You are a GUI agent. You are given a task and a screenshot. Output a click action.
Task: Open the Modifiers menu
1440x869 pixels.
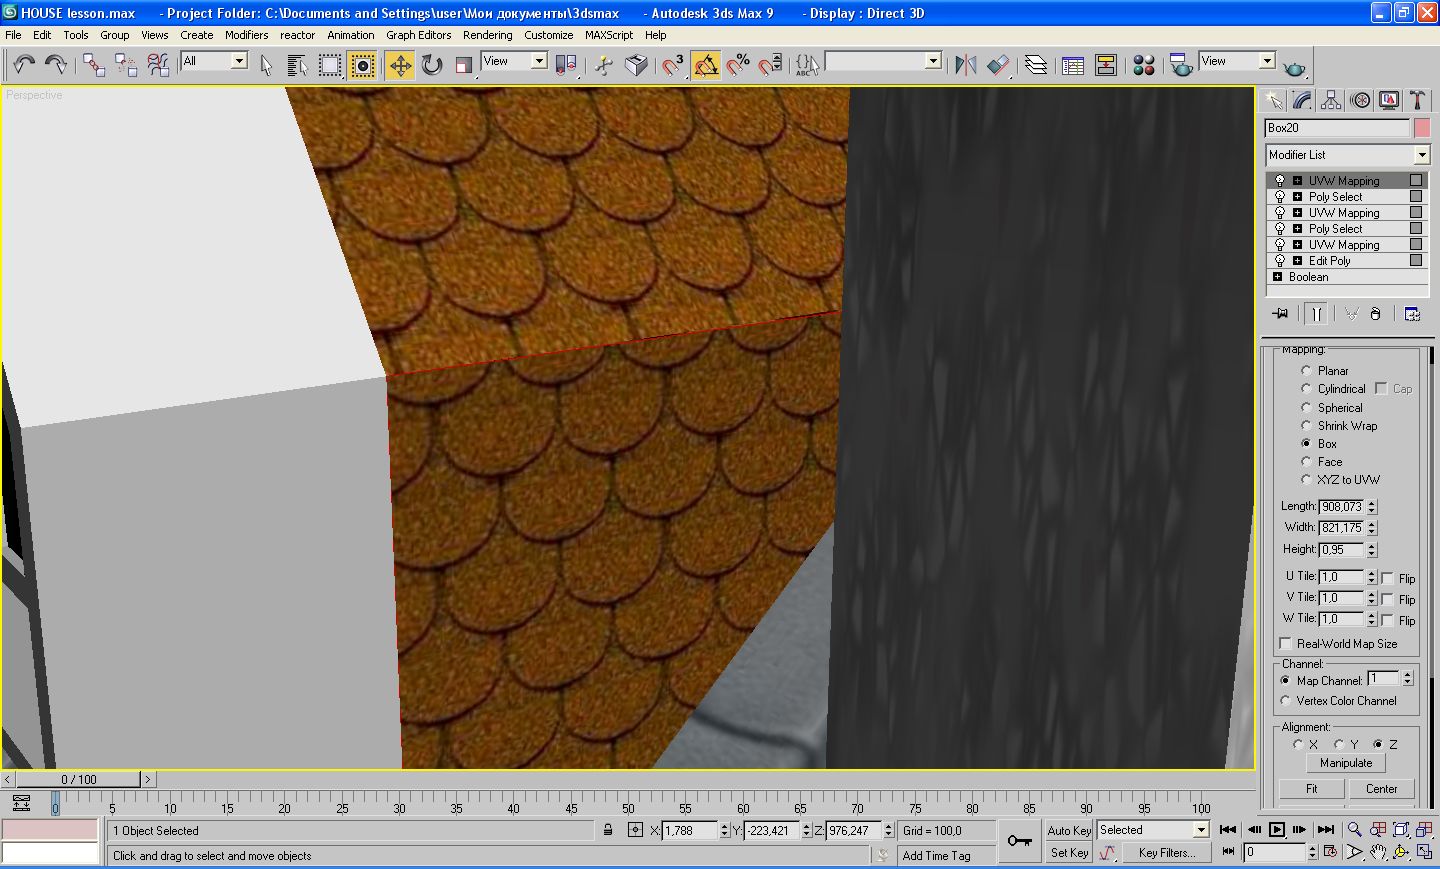tap(246, 35)
